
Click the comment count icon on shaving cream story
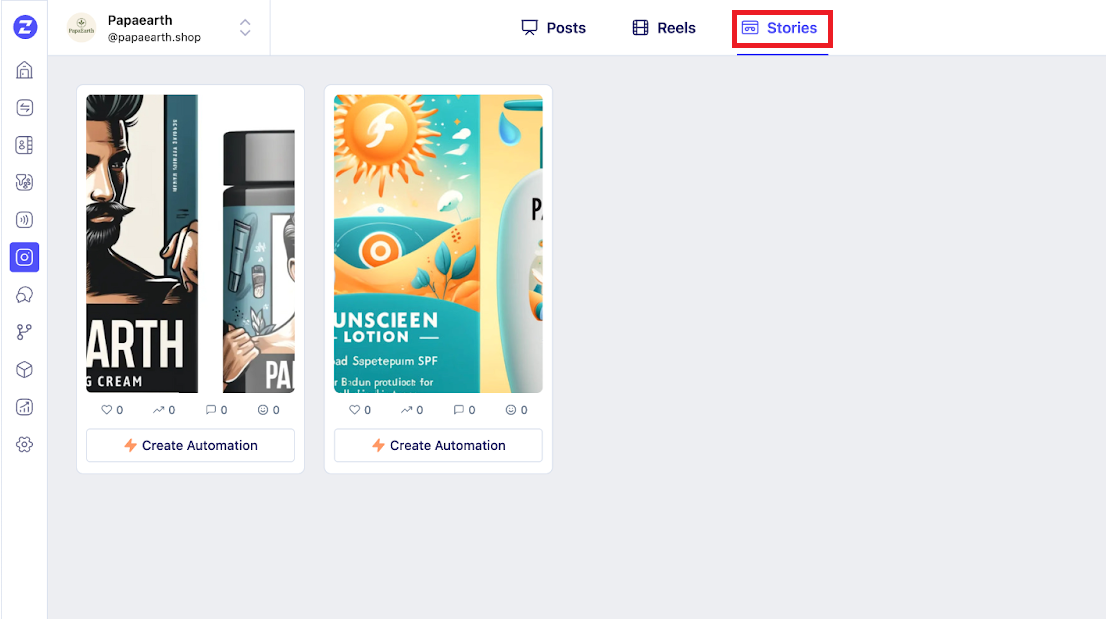pyautogui.click(x=211, y=410)
